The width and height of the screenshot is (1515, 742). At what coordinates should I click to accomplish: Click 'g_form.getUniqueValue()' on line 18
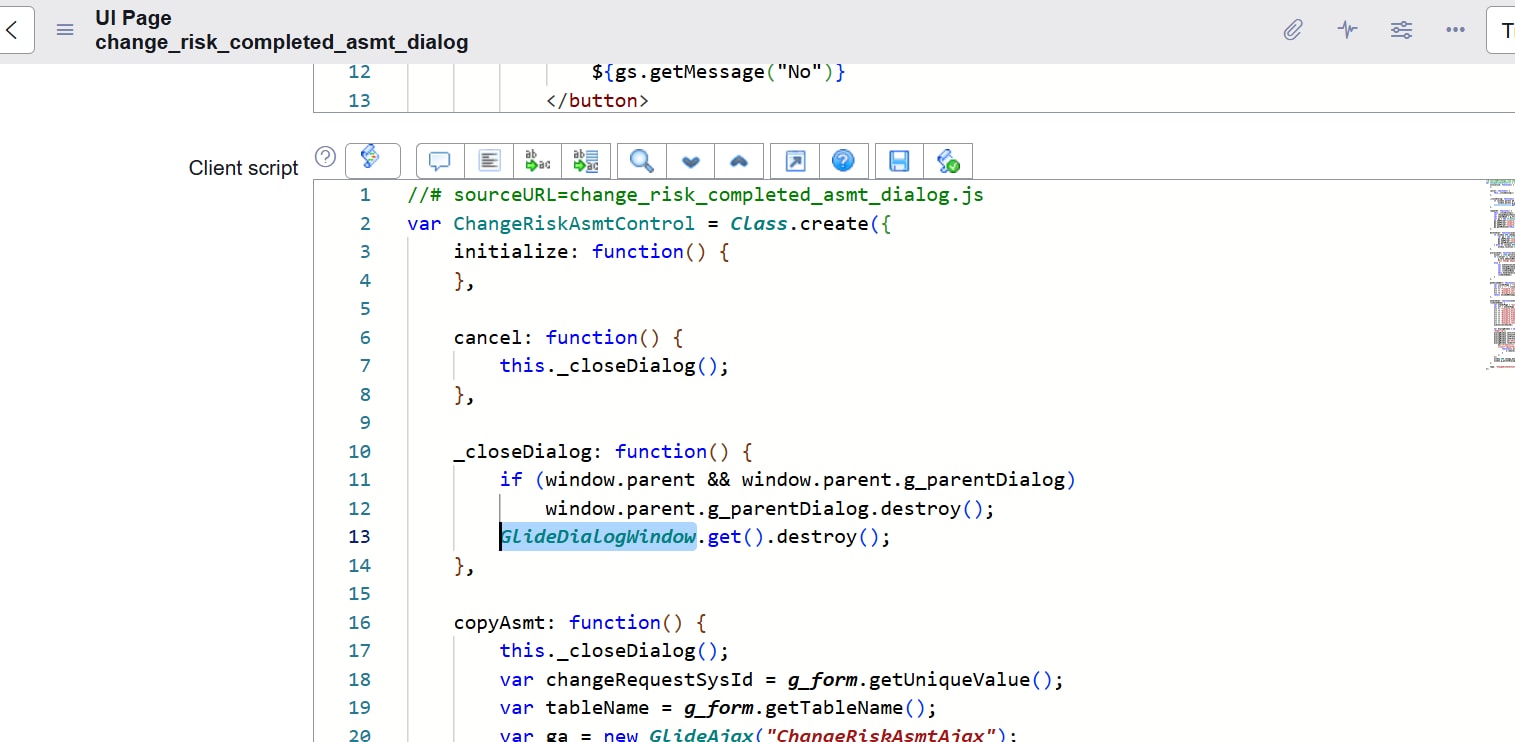920,680
